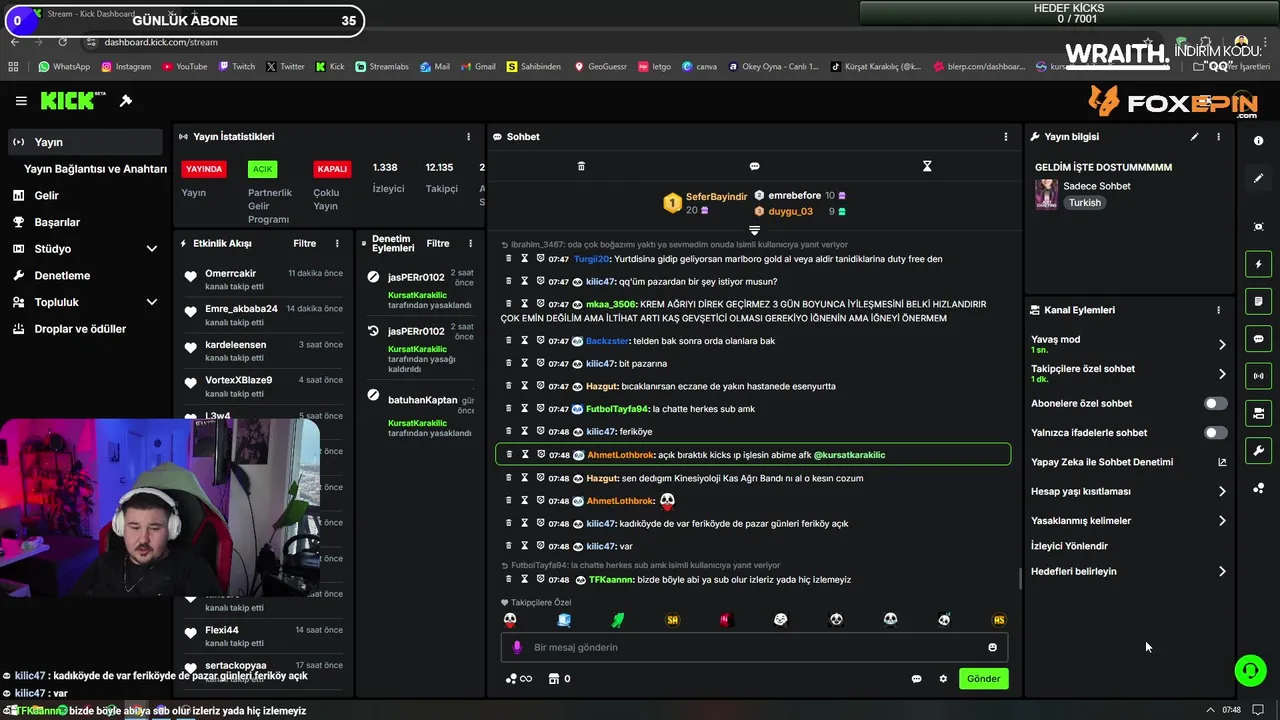Open Hedefleri belirleyin options arrow
This screenshot has width=1280, height=720.
1221,572
